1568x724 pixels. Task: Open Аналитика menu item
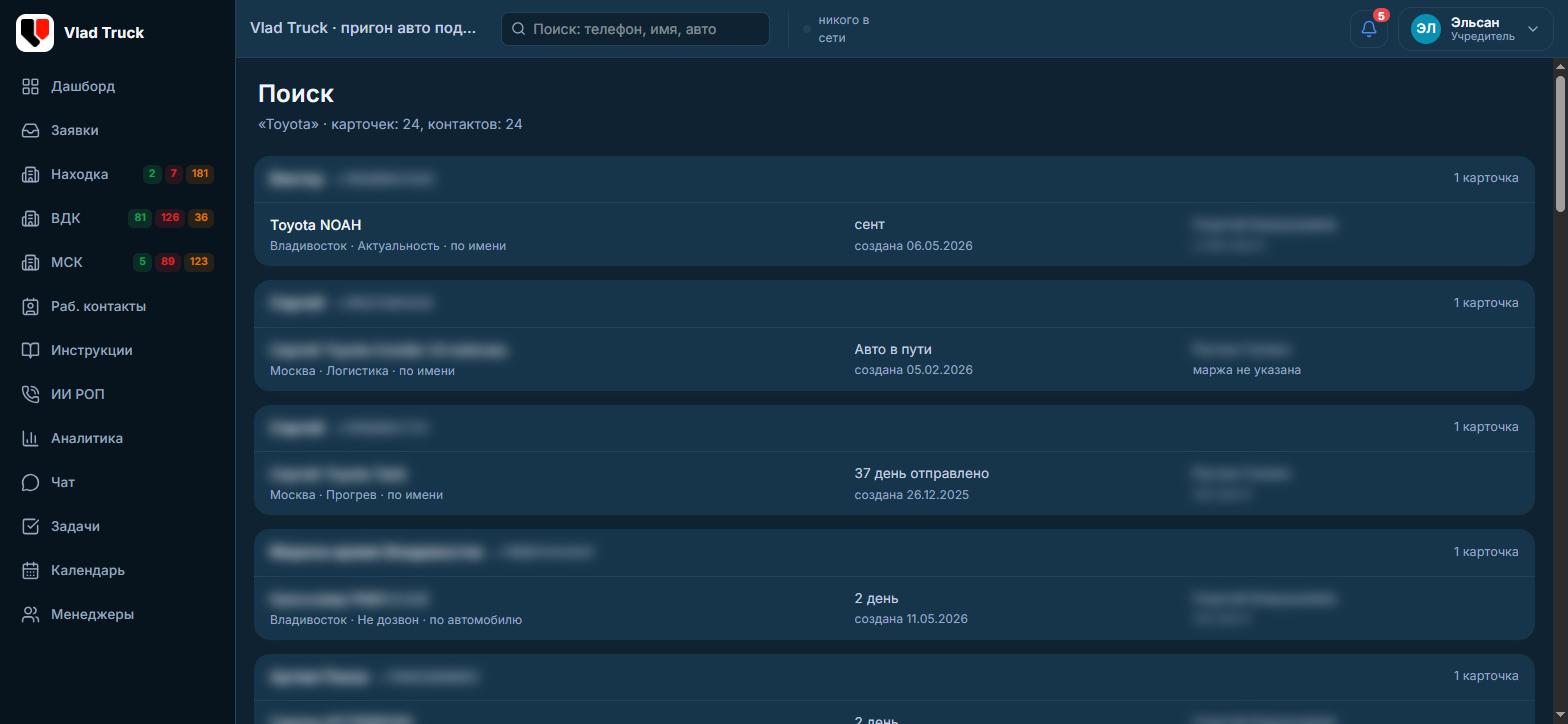tap(118, 439)
